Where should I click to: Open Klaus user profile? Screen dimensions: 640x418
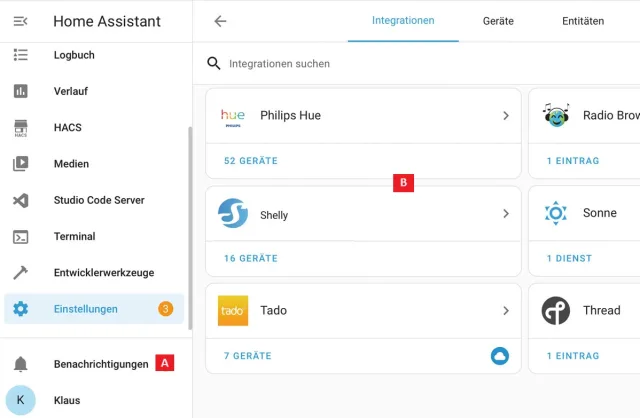pyautogui.click(x=66, y=400)
